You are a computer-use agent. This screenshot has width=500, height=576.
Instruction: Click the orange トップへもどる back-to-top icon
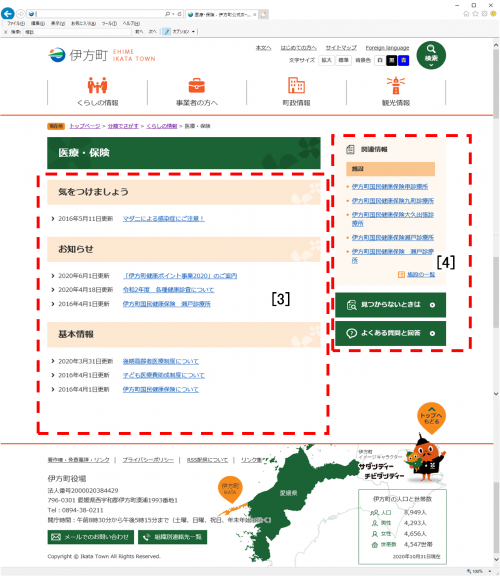[431, 418]
